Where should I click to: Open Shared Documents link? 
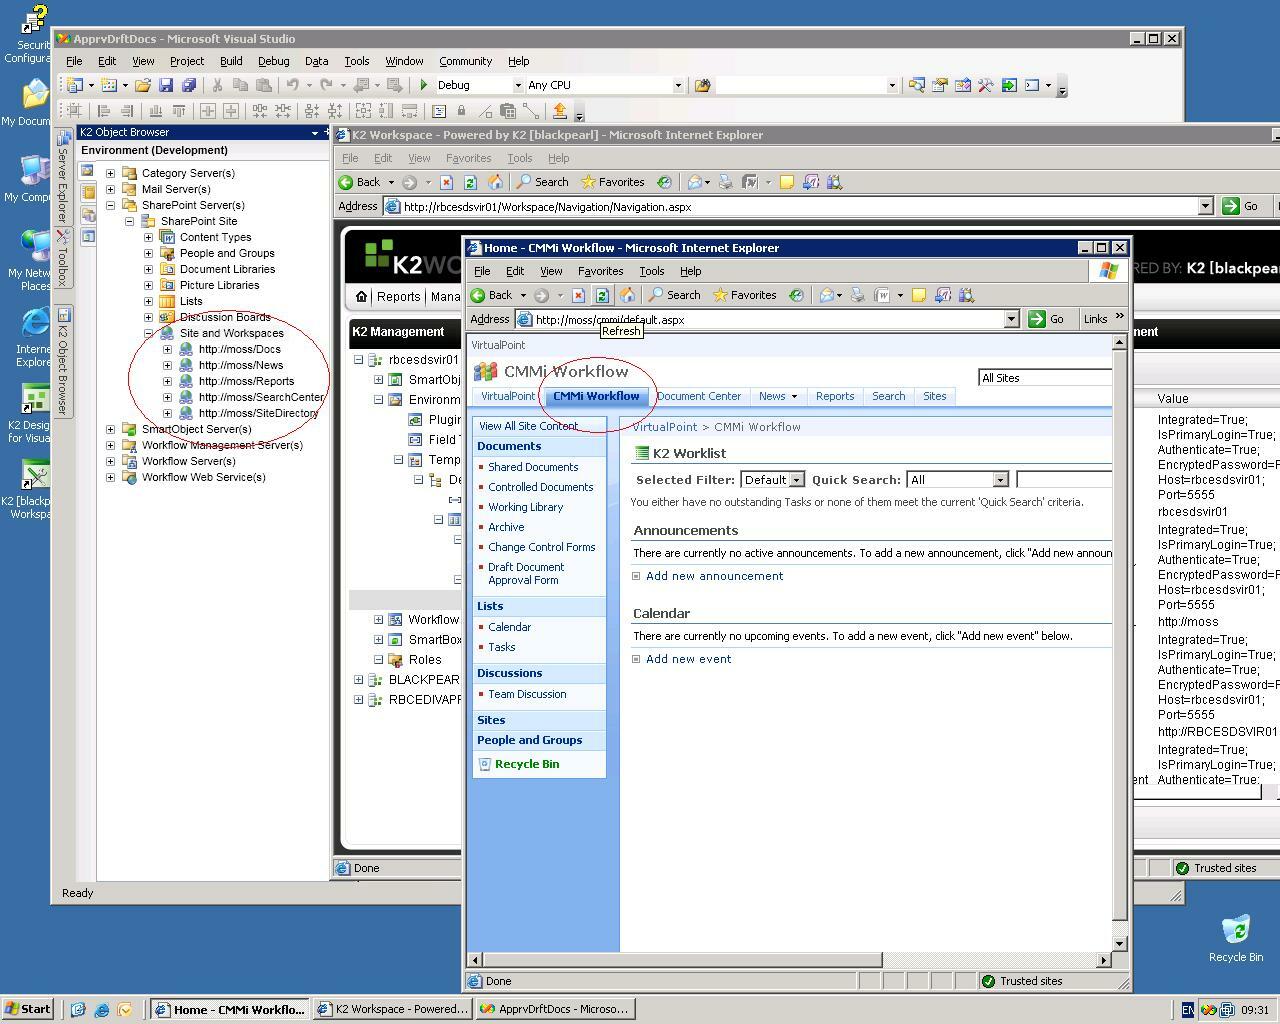[x=533, y=467]
